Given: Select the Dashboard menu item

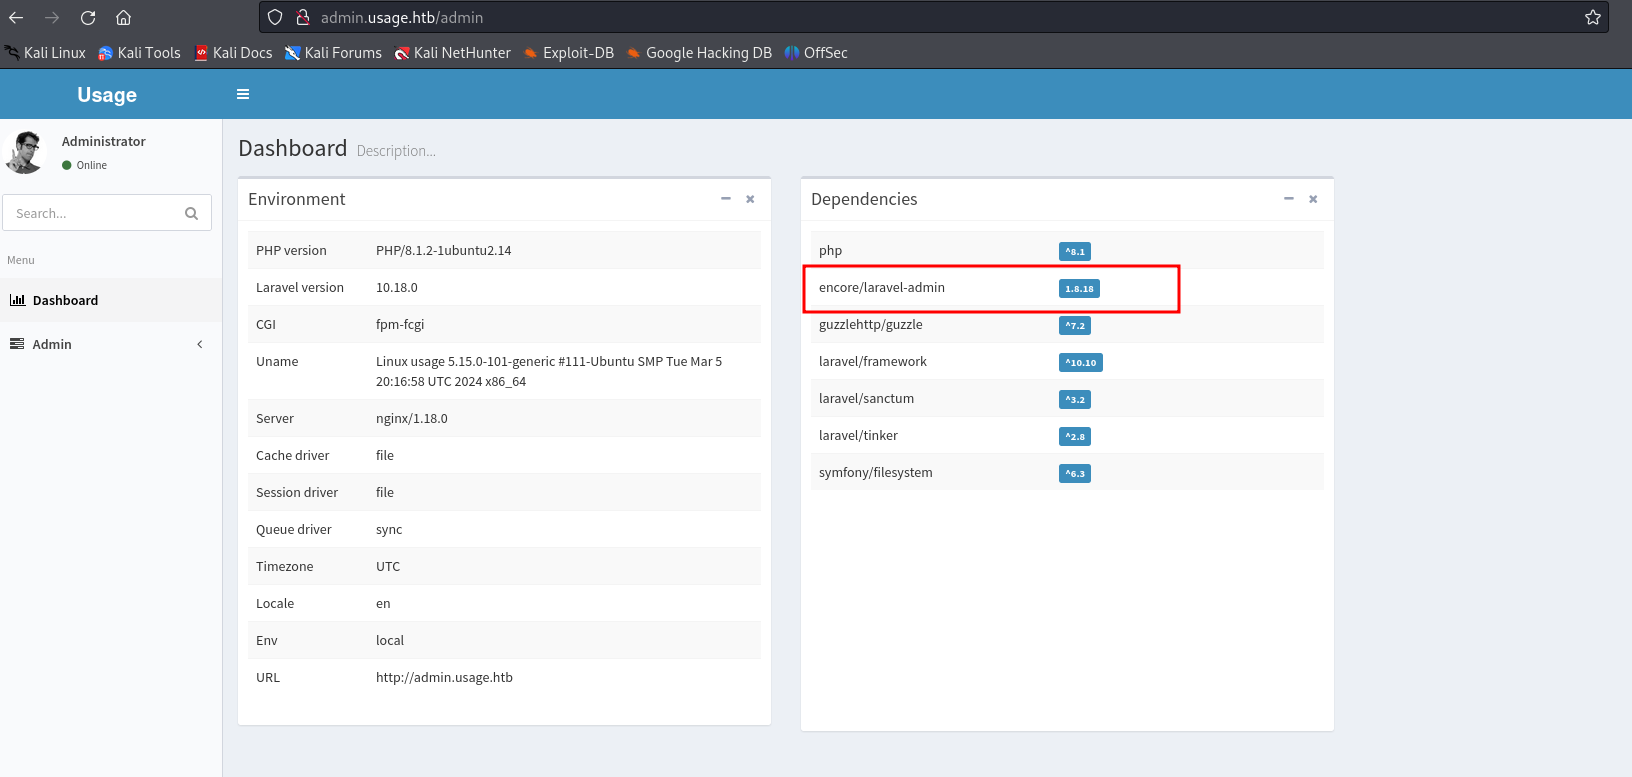Looking at the screenshot, I should pos(111,300).
